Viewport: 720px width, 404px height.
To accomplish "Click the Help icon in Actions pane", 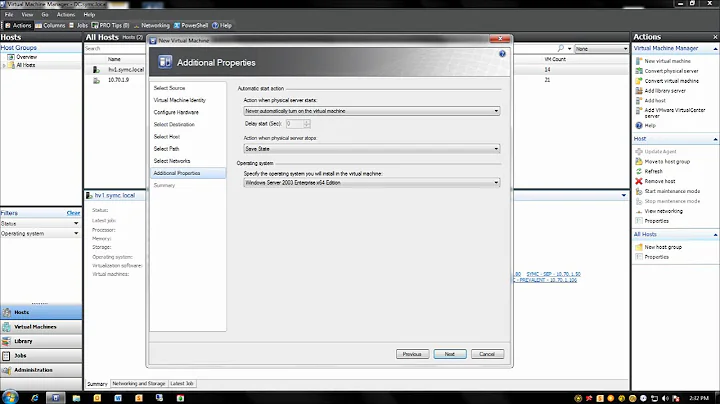I will pos(639,125).
